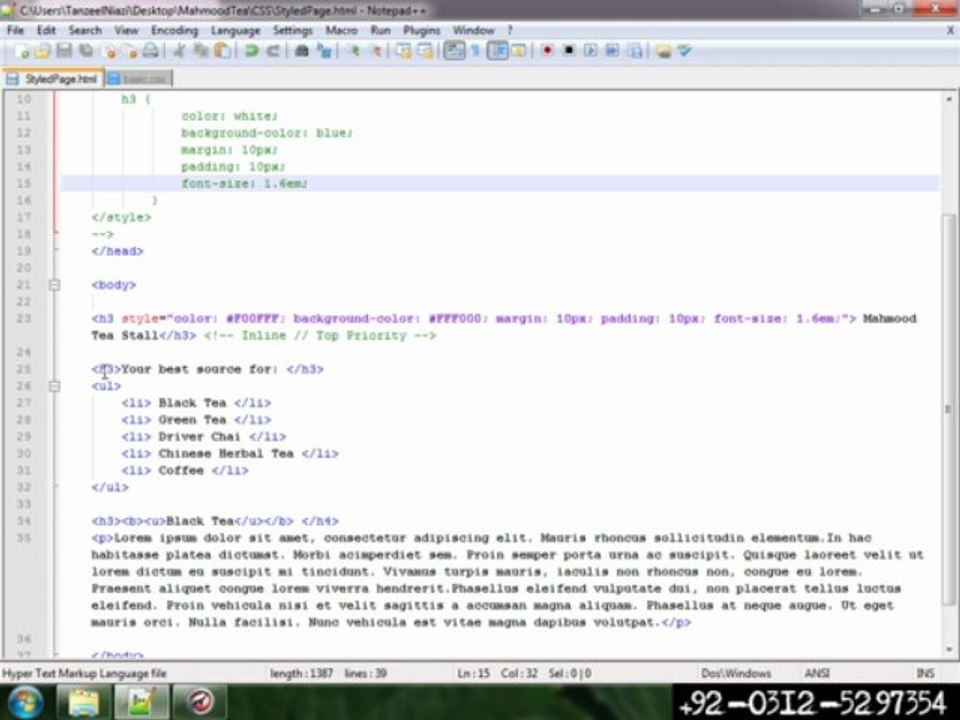Close all documents with the Close All icon
This screenshot has height=720, width=960.
130,51
